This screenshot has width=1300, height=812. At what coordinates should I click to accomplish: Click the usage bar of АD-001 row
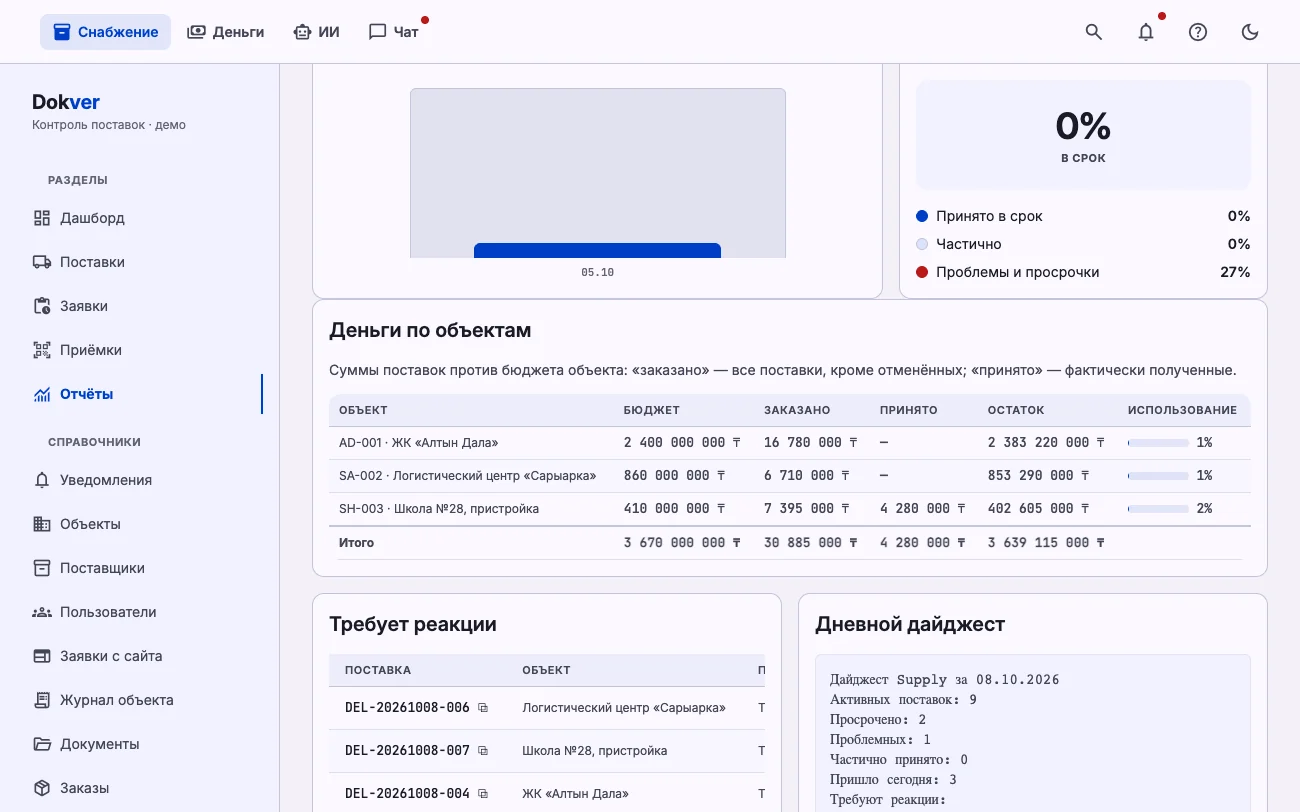click(1158, 442)
